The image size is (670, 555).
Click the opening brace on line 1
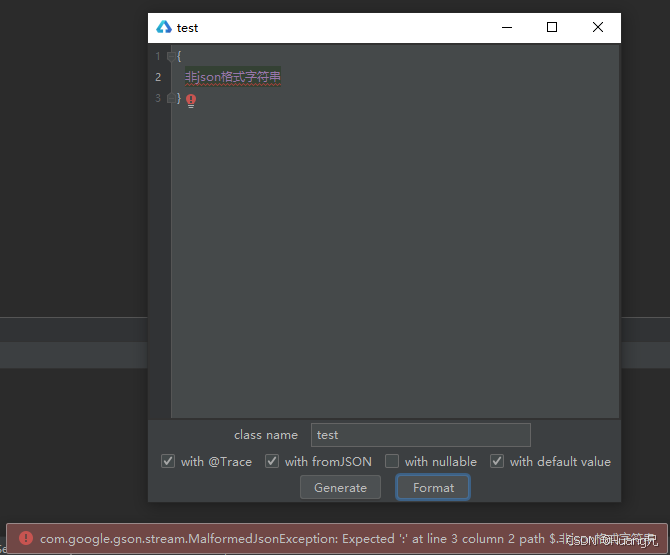(179, 56)
